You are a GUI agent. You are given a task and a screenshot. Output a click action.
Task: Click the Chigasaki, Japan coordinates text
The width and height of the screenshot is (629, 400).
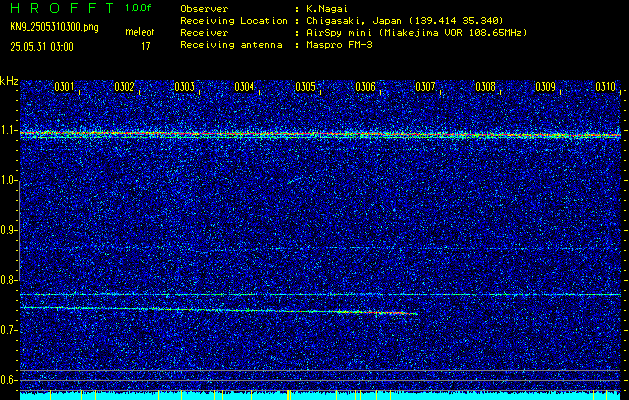(405, 20)
